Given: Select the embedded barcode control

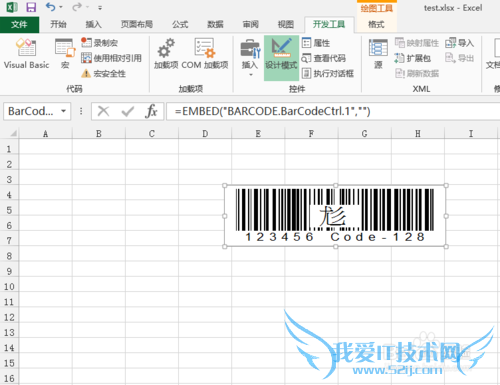Looking at the screenshot, I should point(335,216).
